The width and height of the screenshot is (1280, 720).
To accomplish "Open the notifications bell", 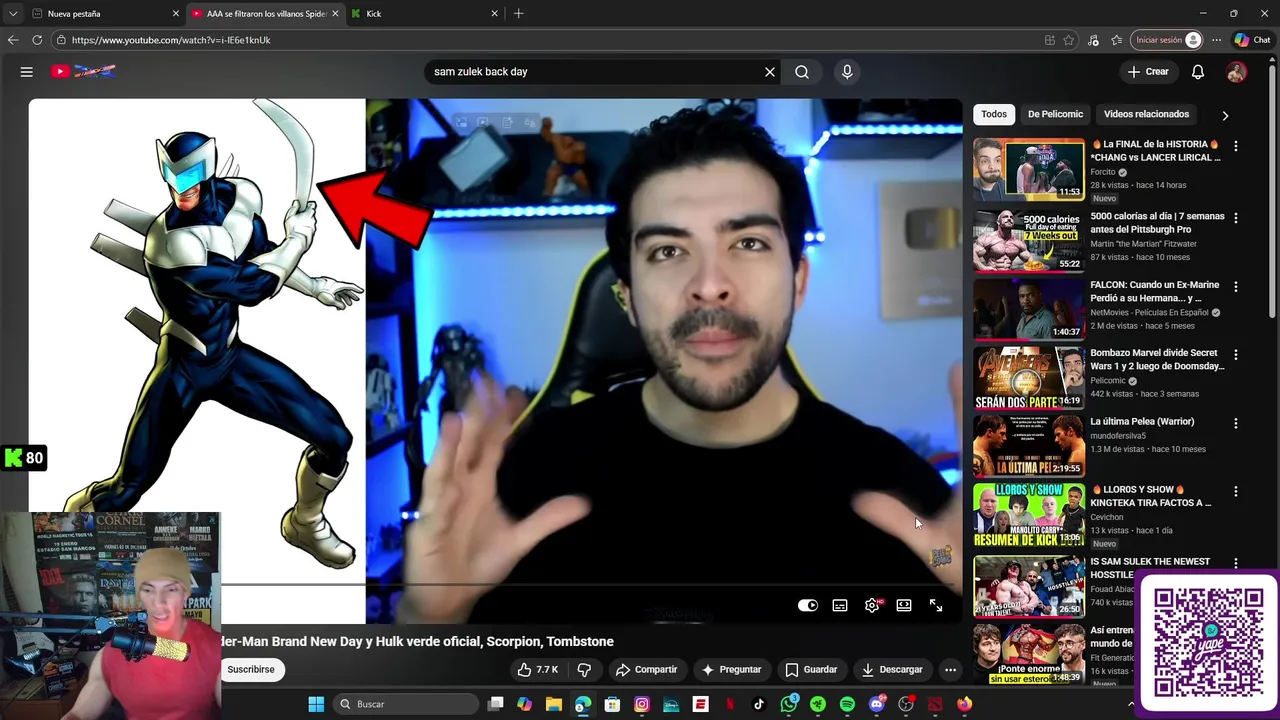I will [x=1198, y=72].
